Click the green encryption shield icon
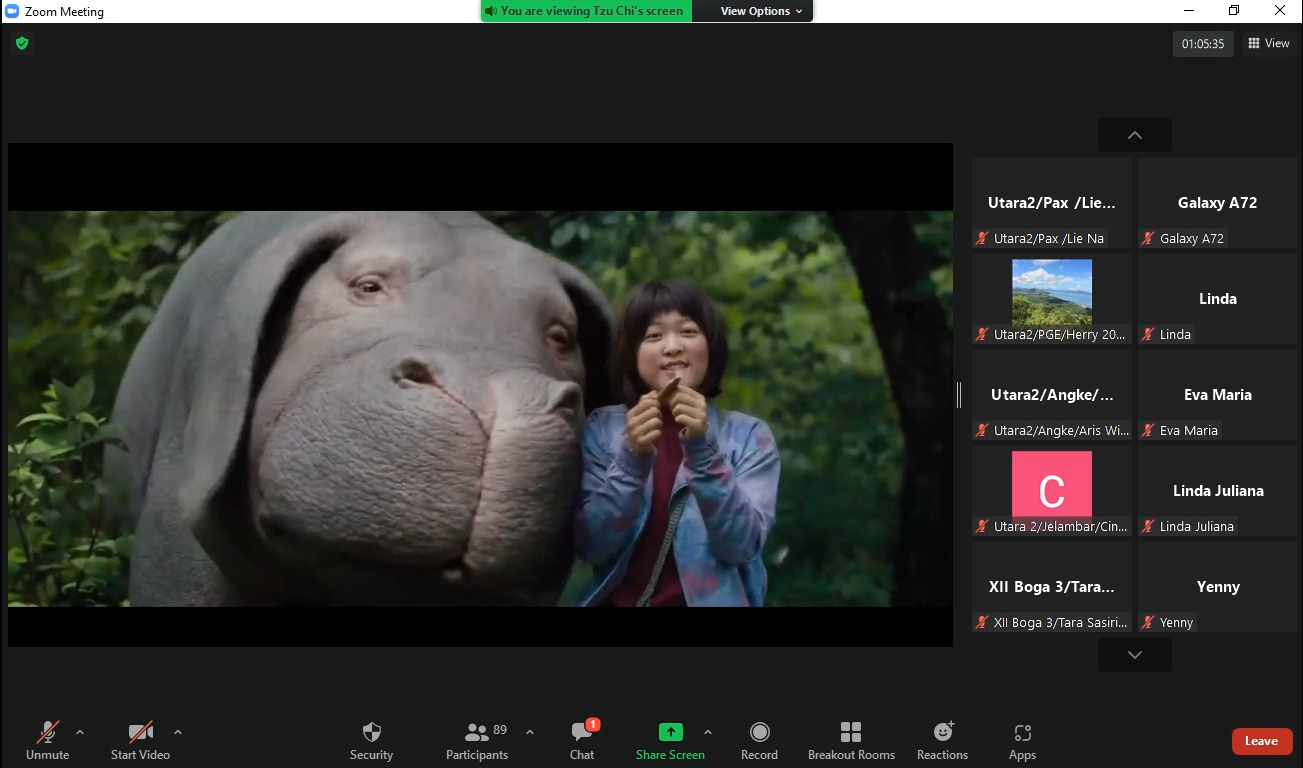The image size is (1303, 768). click(21, 43)
